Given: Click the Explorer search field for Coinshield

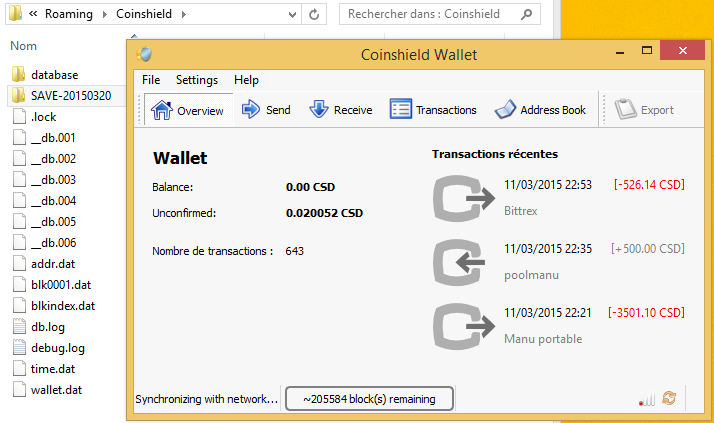Looking at the screenshot, I should click(x=423, y=14).
